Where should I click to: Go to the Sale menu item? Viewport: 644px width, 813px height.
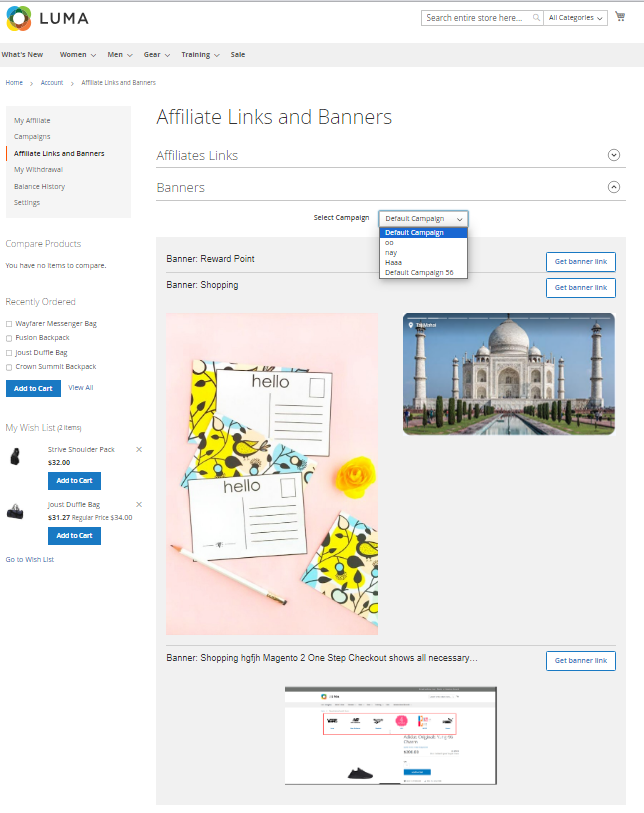coord(237,55)
